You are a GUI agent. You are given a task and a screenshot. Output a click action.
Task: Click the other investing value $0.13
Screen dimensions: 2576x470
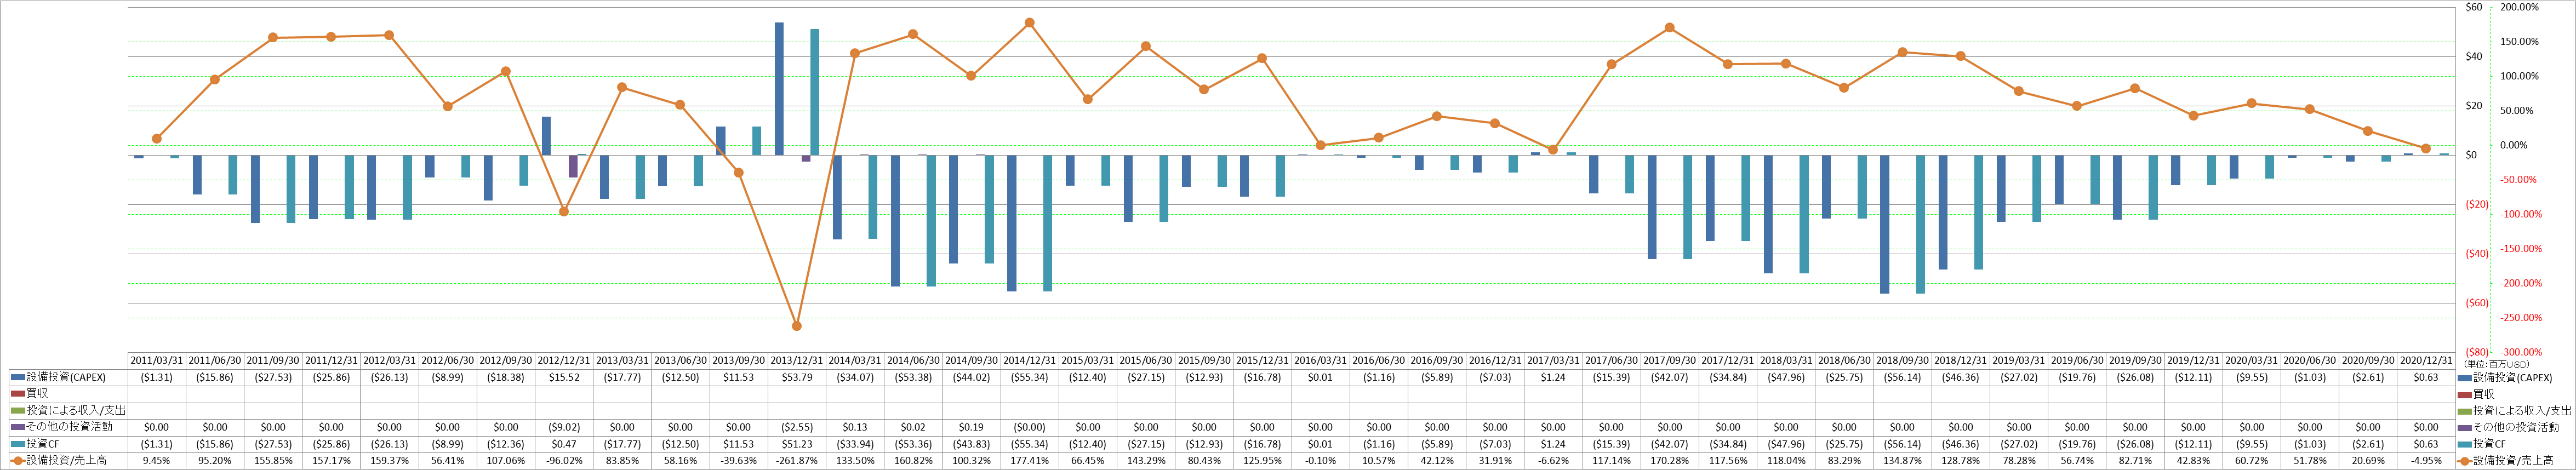click(855, 427)
